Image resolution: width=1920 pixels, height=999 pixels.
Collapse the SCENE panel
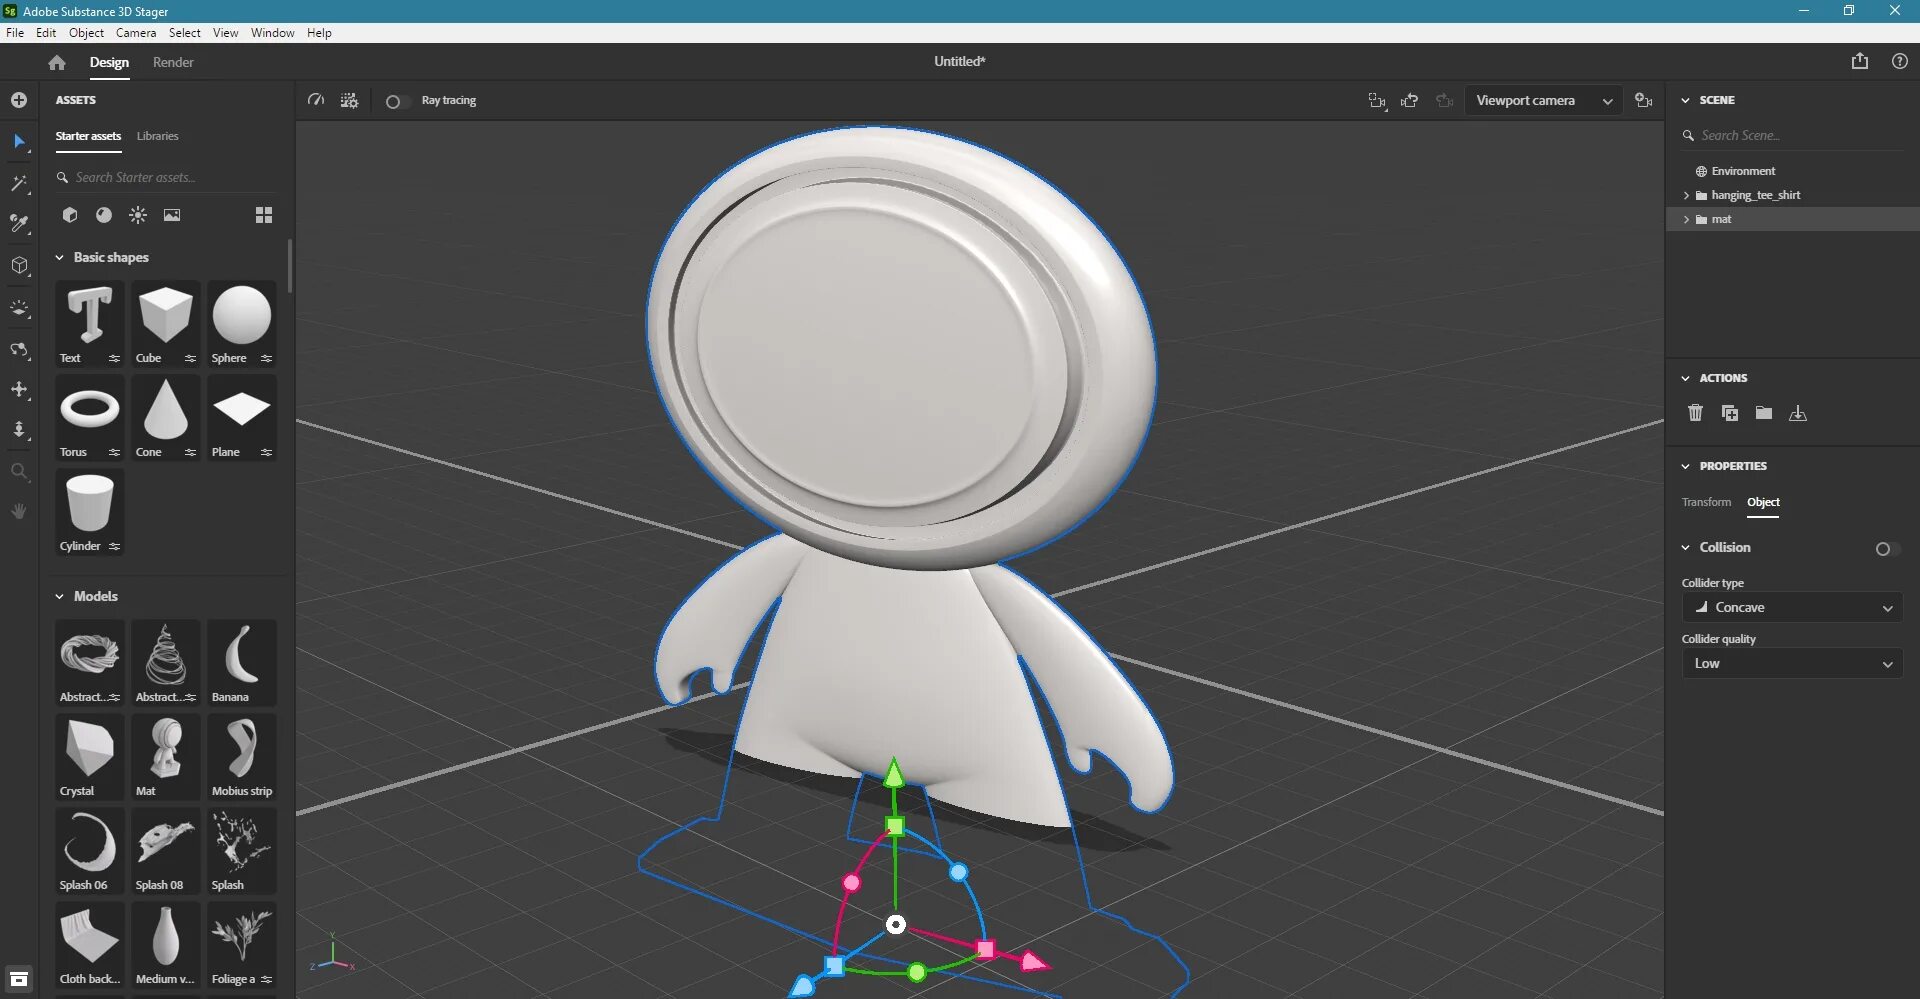1685,100
